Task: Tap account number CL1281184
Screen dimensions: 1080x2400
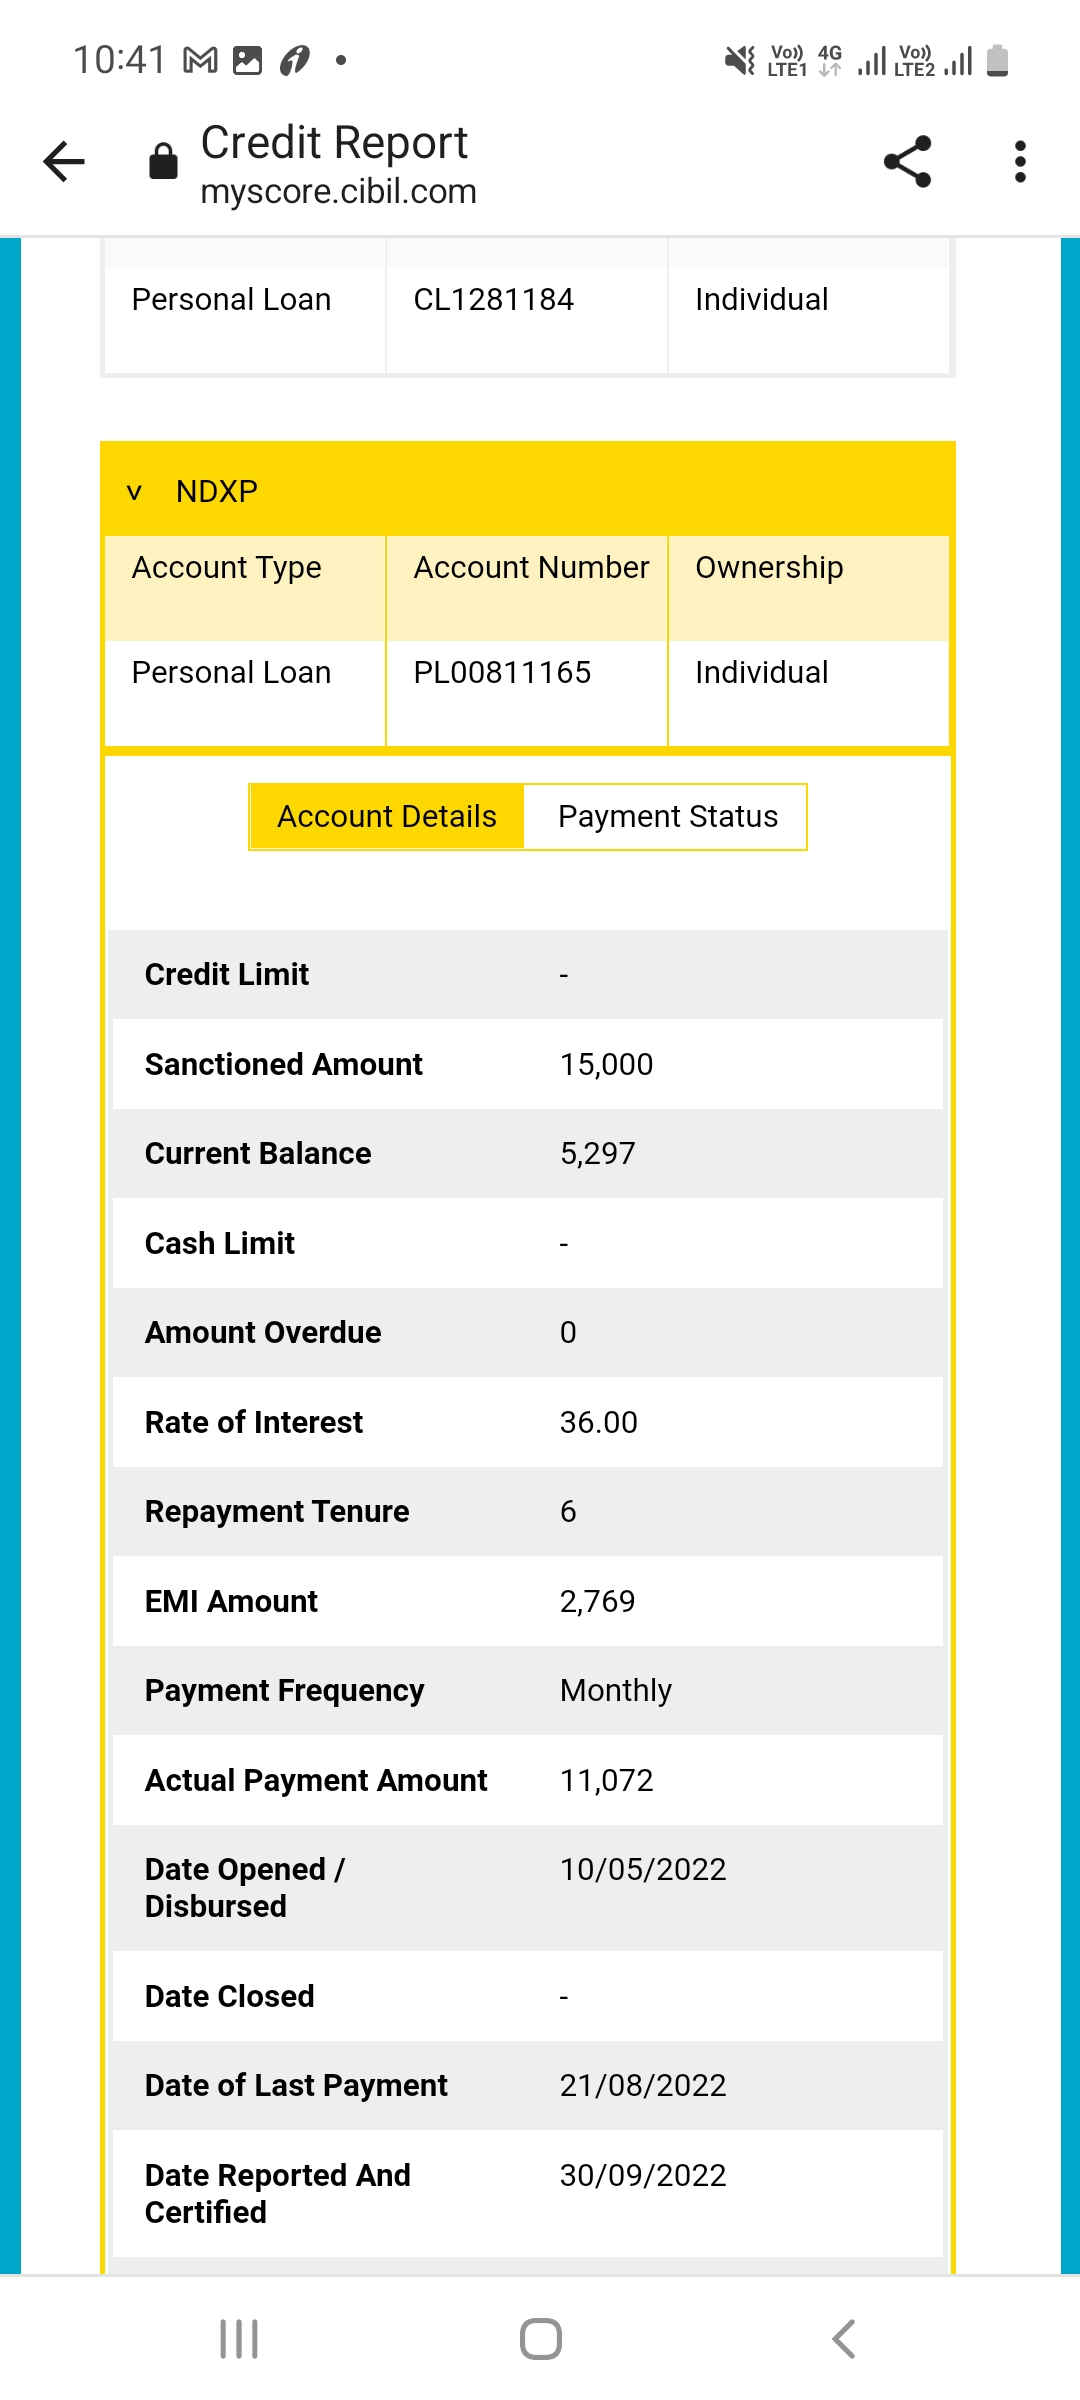Action: [493, 300]
